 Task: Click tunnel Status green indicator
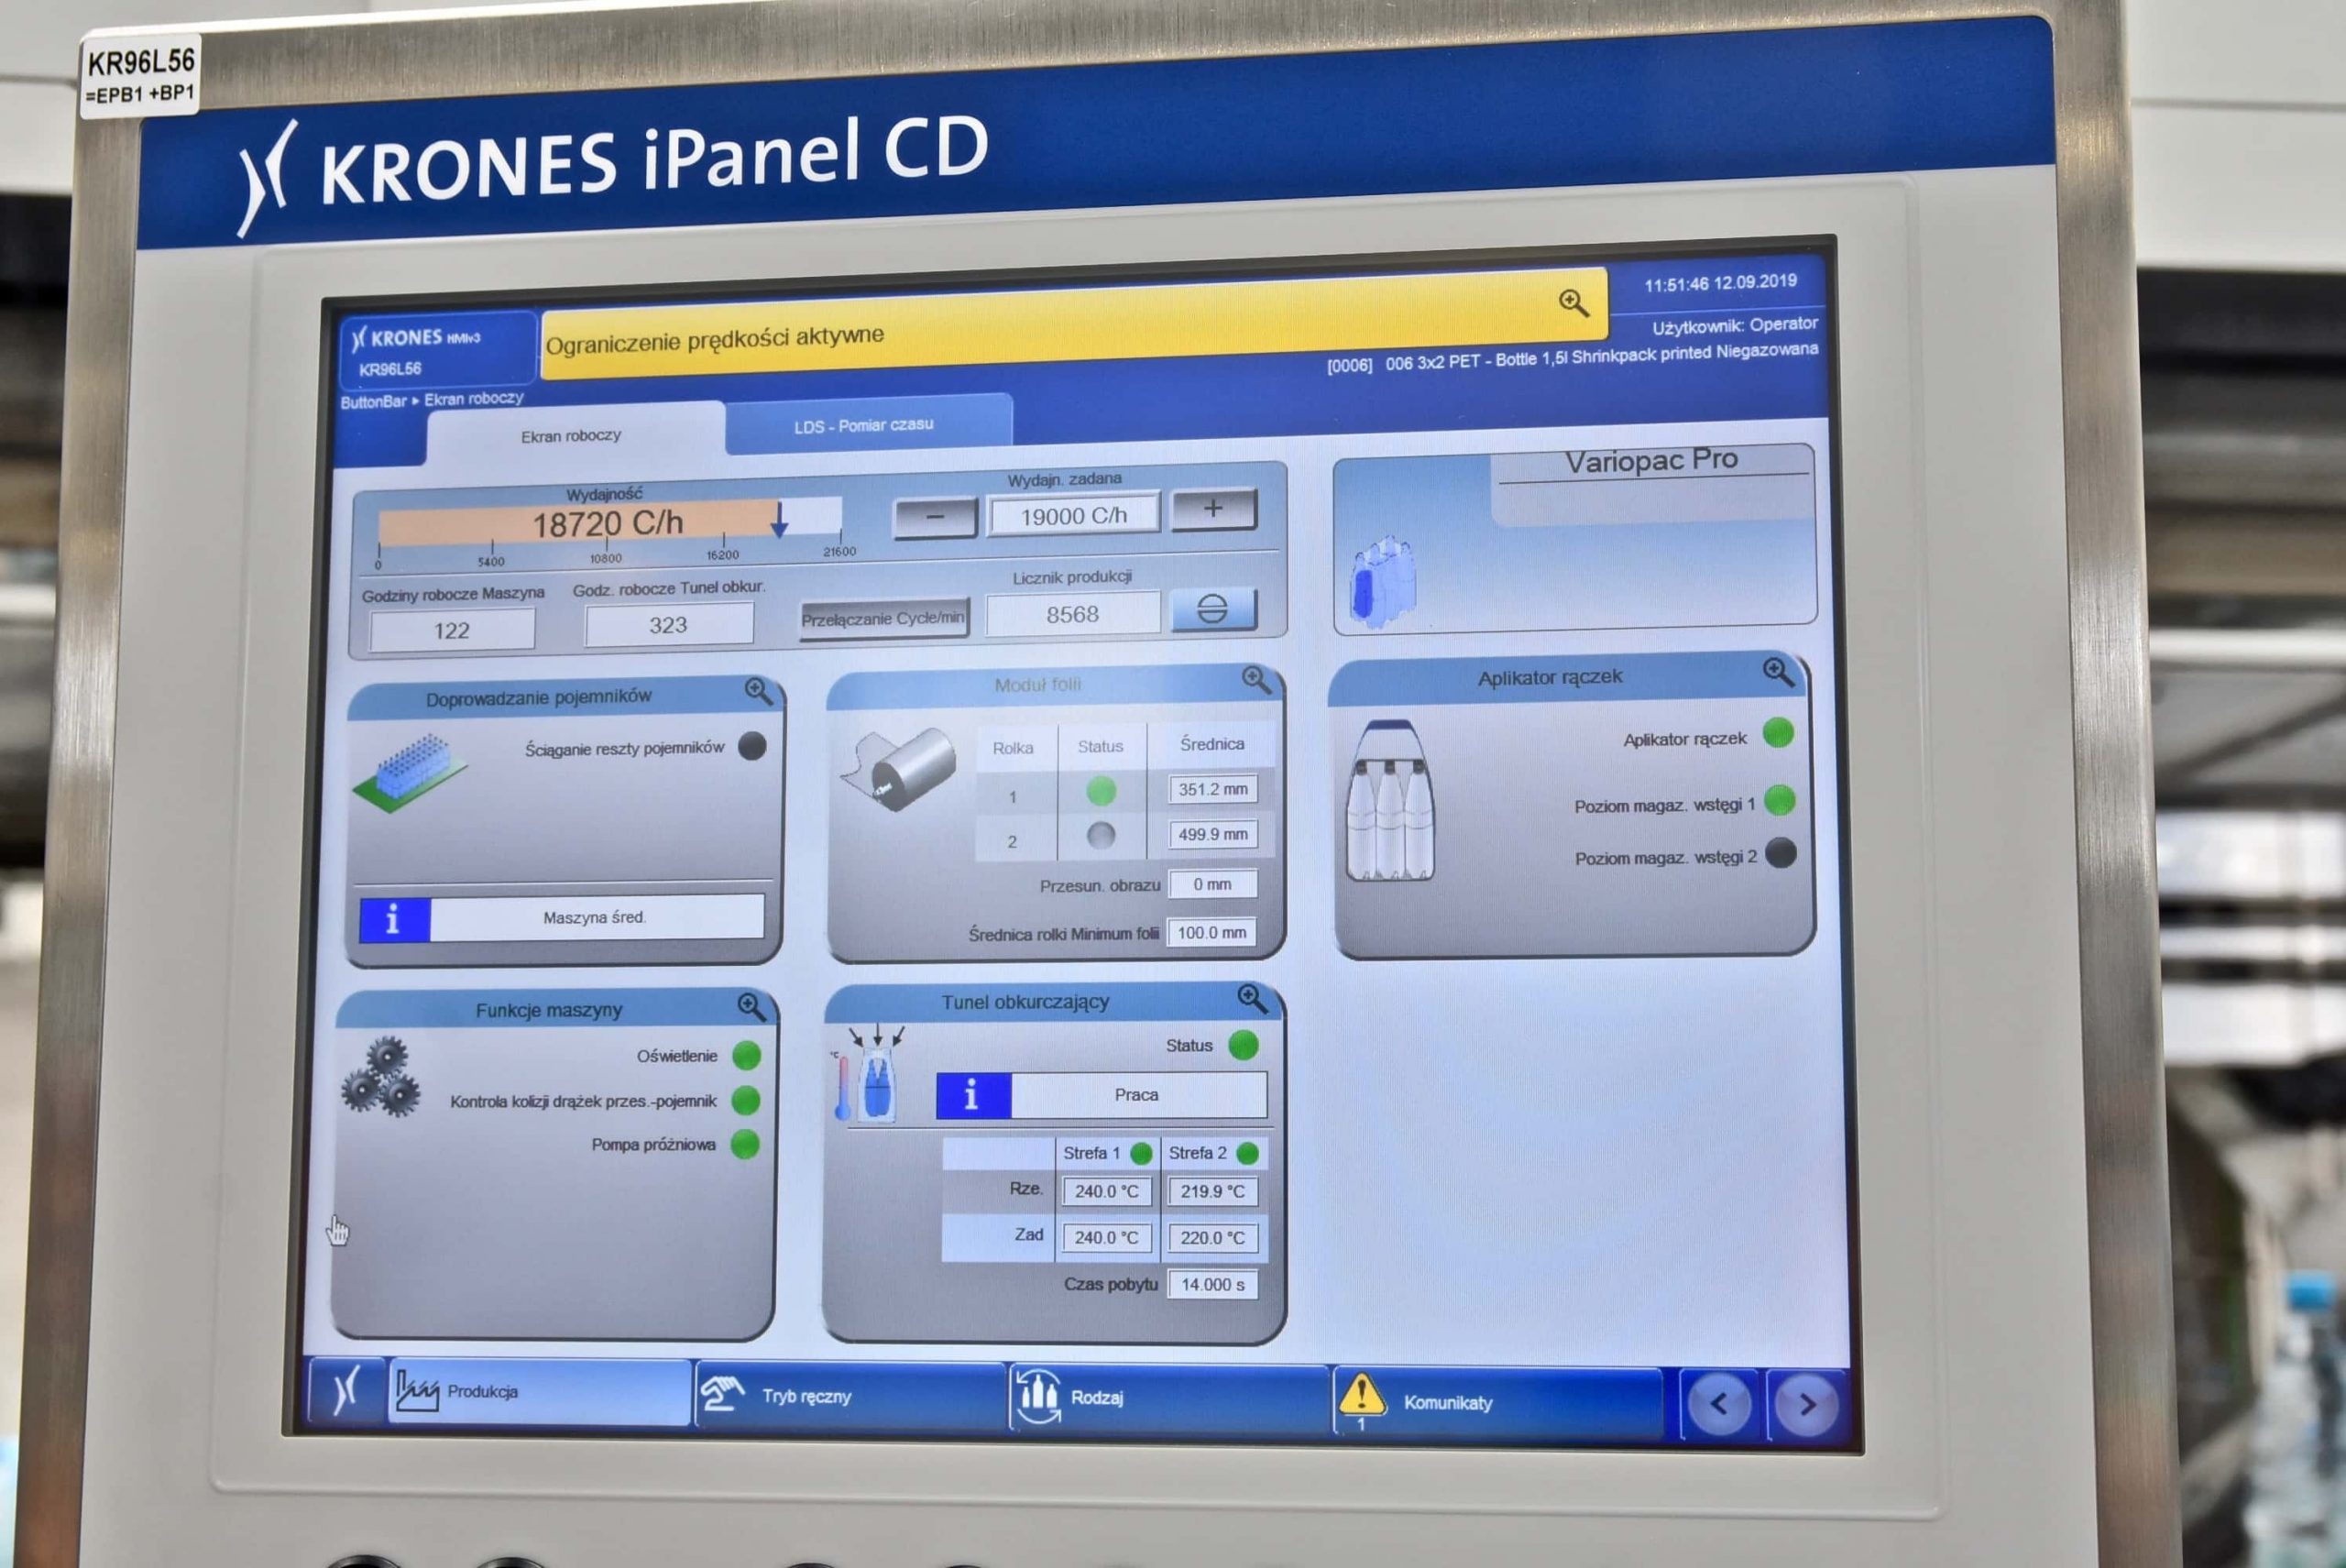point(1243,1045)
